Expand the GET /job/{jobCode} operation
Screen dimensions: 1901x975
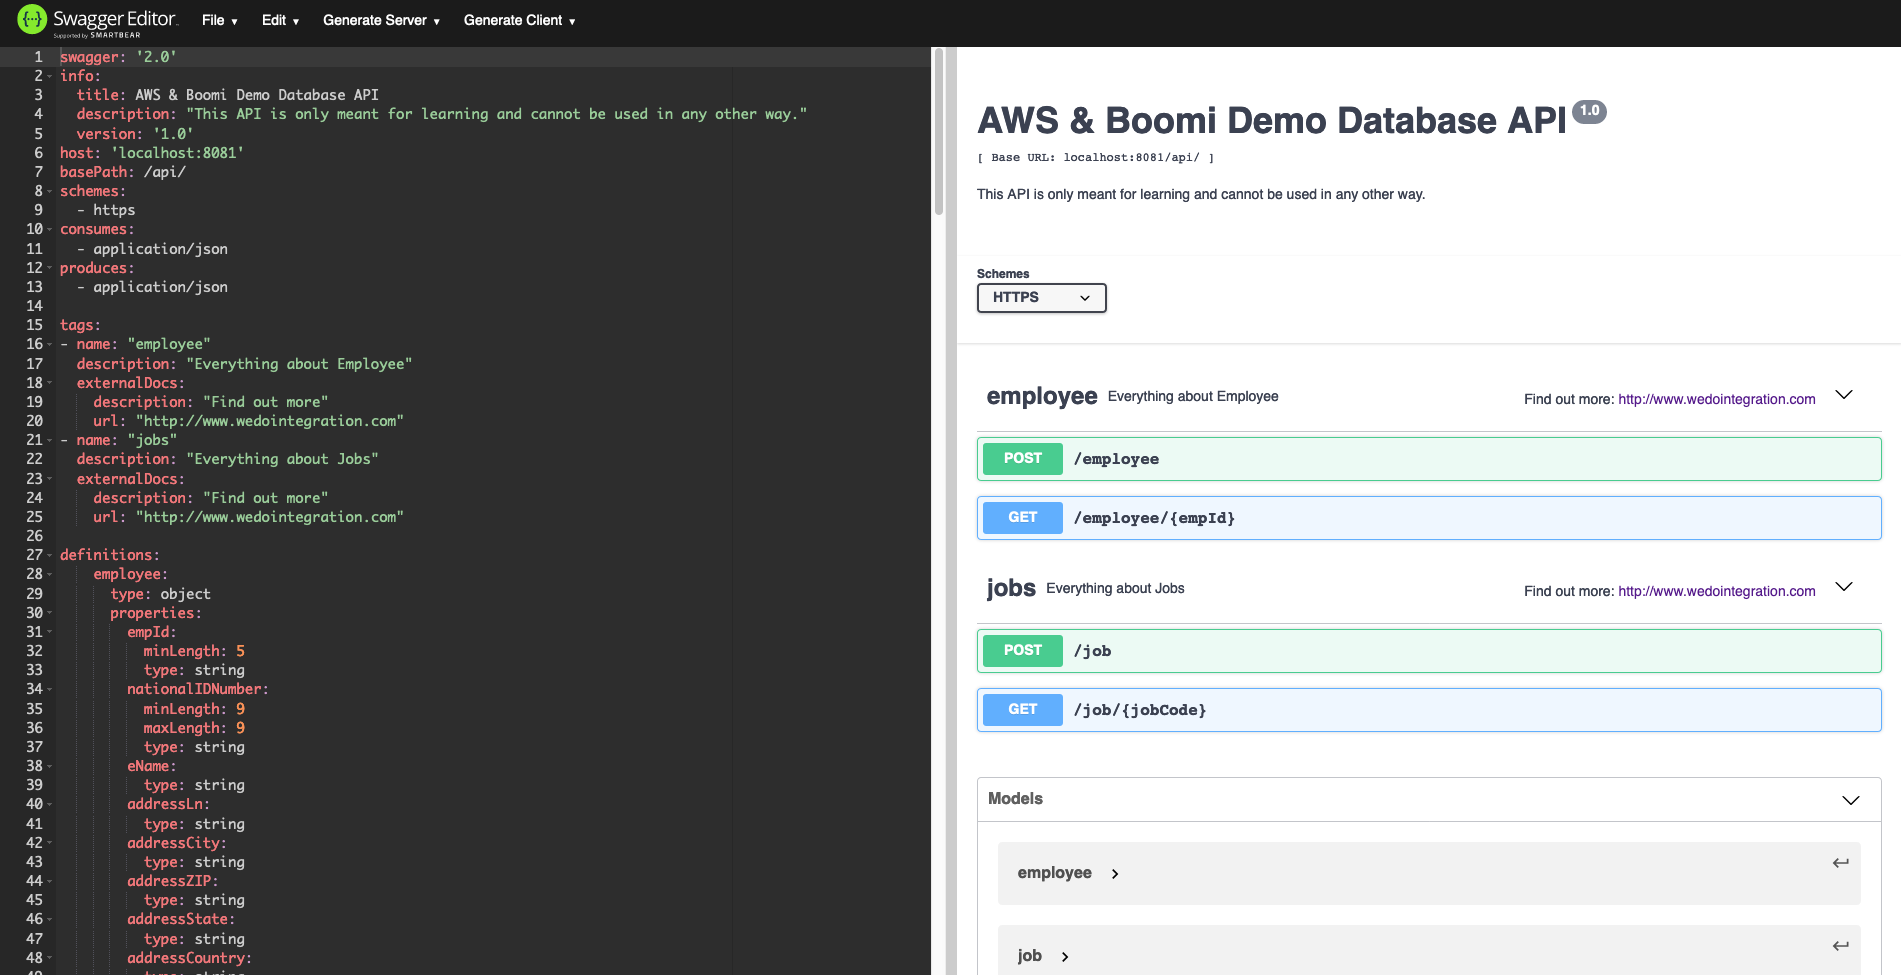(1428, 710)
